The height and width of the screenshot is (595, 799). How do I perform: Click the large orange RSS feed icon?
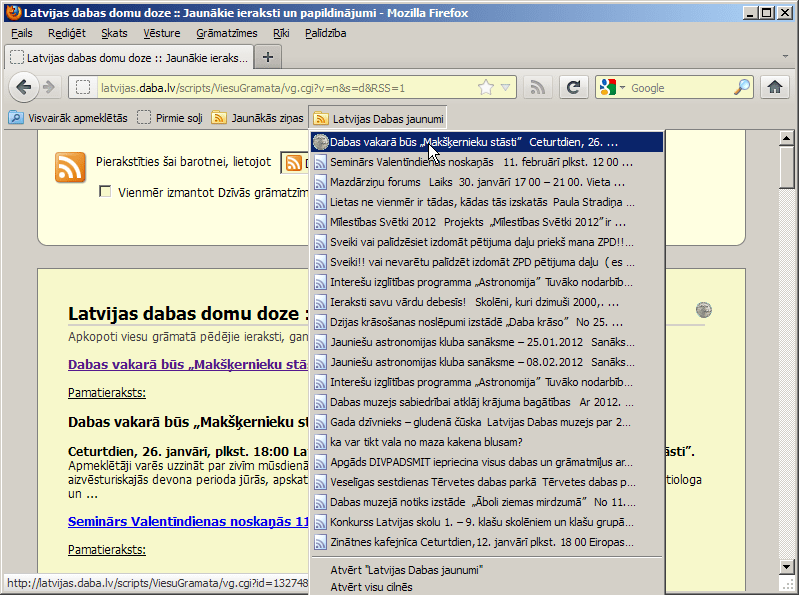70,167
